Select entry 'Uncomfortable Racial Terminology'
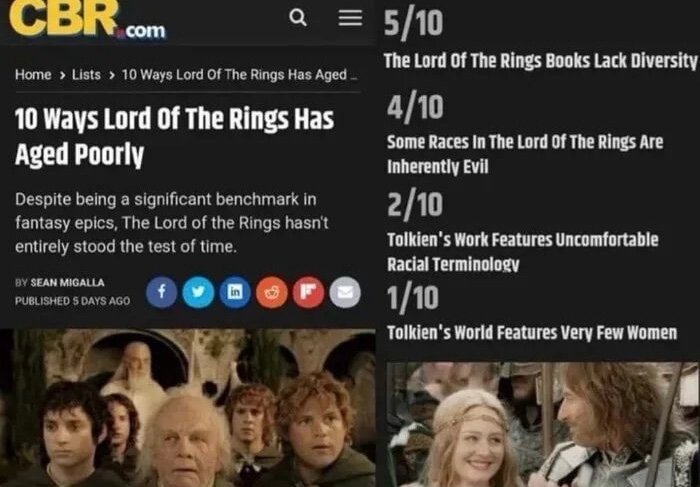700x487 pixels. tap(522, 252)
